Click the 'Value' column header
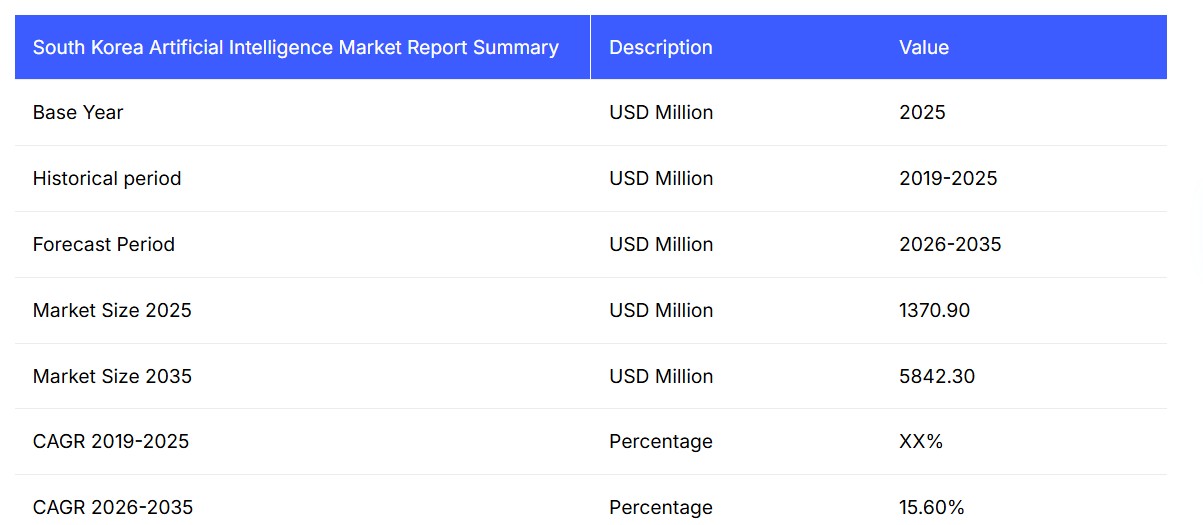 pos(923,47)
